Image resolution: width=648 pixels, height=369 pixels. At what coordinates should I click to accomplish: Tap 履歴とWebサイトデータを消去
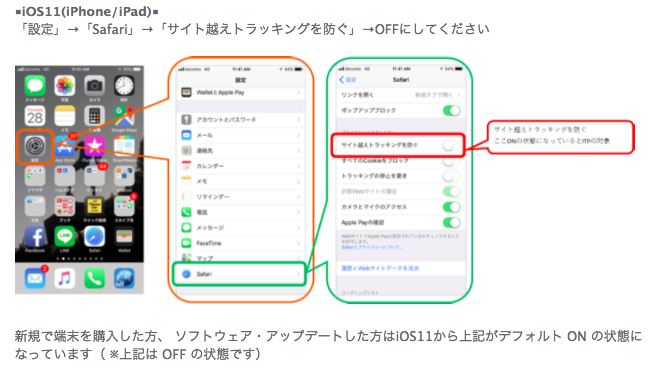tap(380, 269)
